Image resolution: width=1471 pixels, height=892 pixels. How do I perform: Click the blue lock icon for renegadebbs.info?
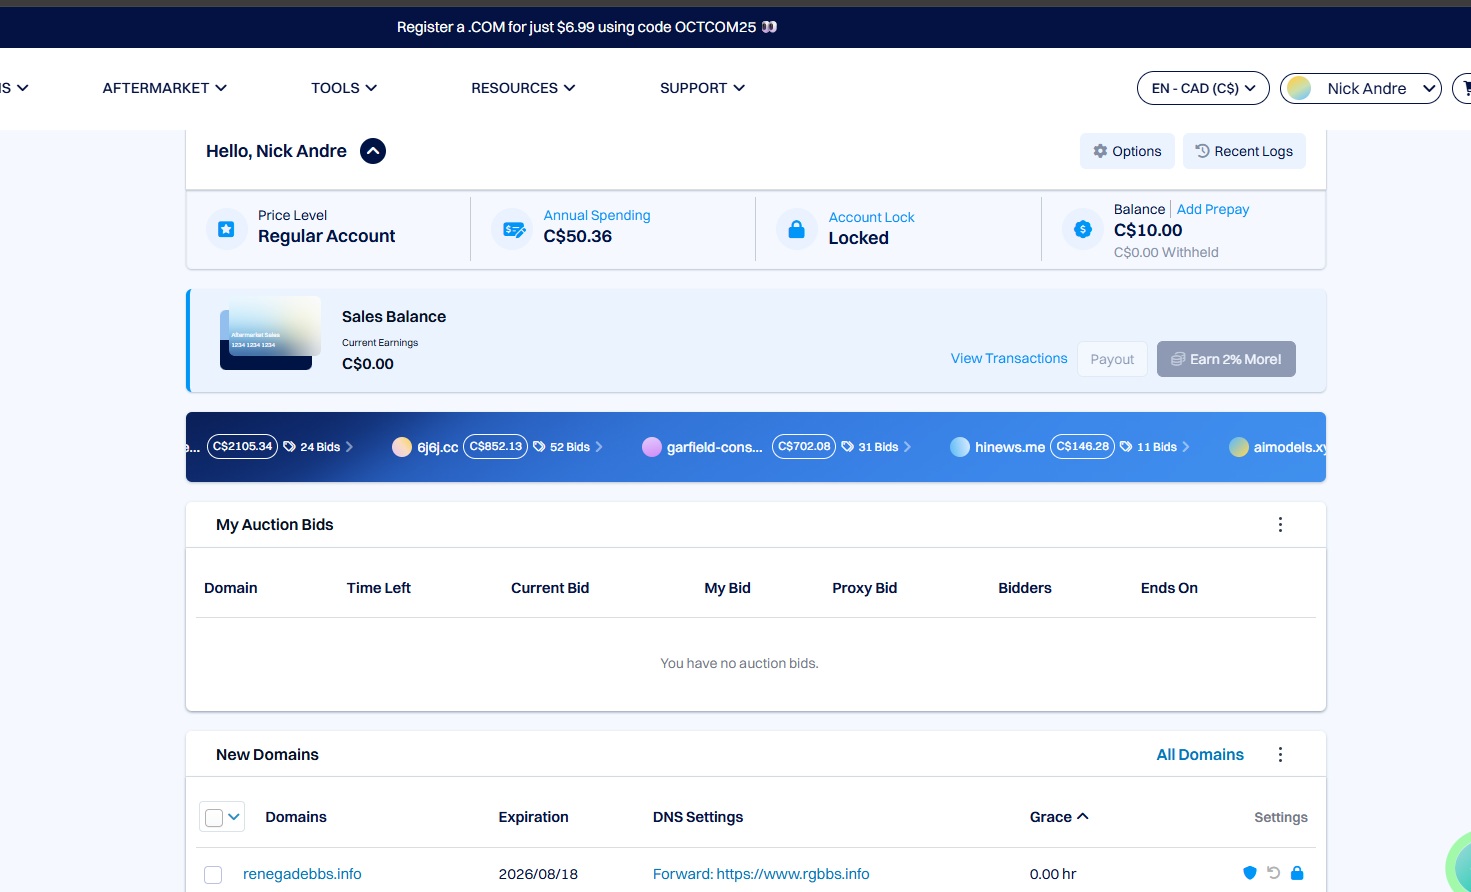click(1297, 873)
